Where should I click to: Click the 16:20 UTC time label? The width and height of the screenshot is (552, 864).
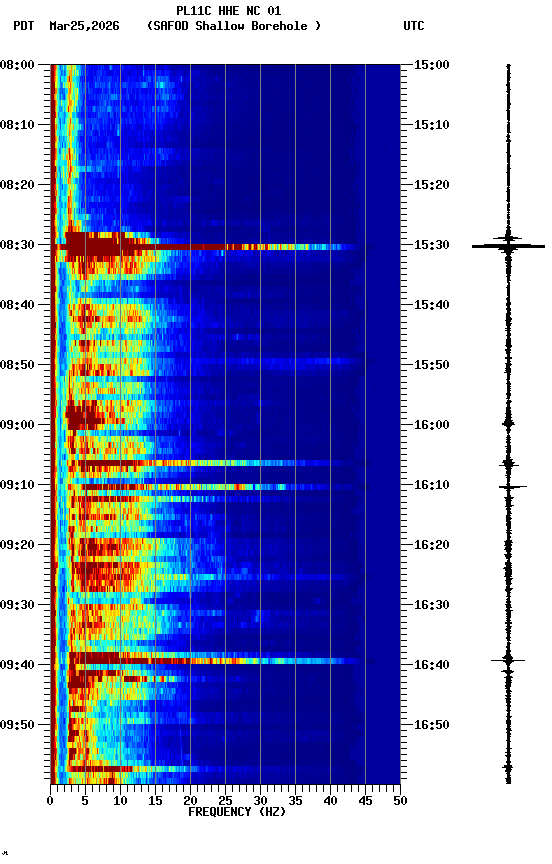[432, 545]
